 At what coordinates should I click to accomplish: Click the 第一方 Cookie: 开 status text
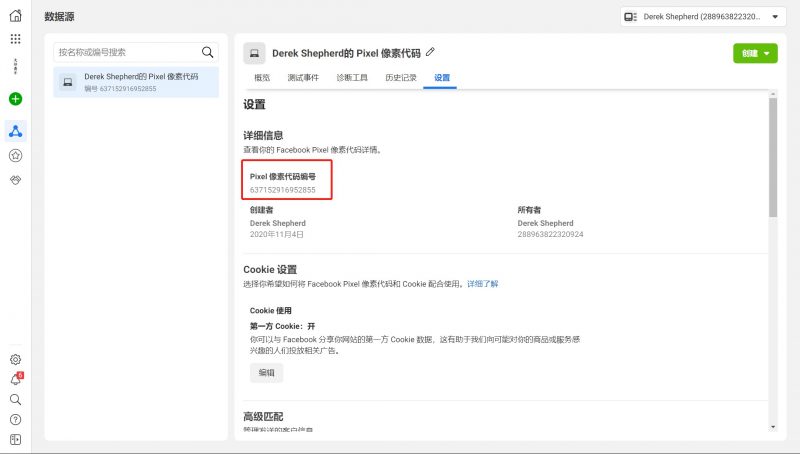[x=282, y=326]
